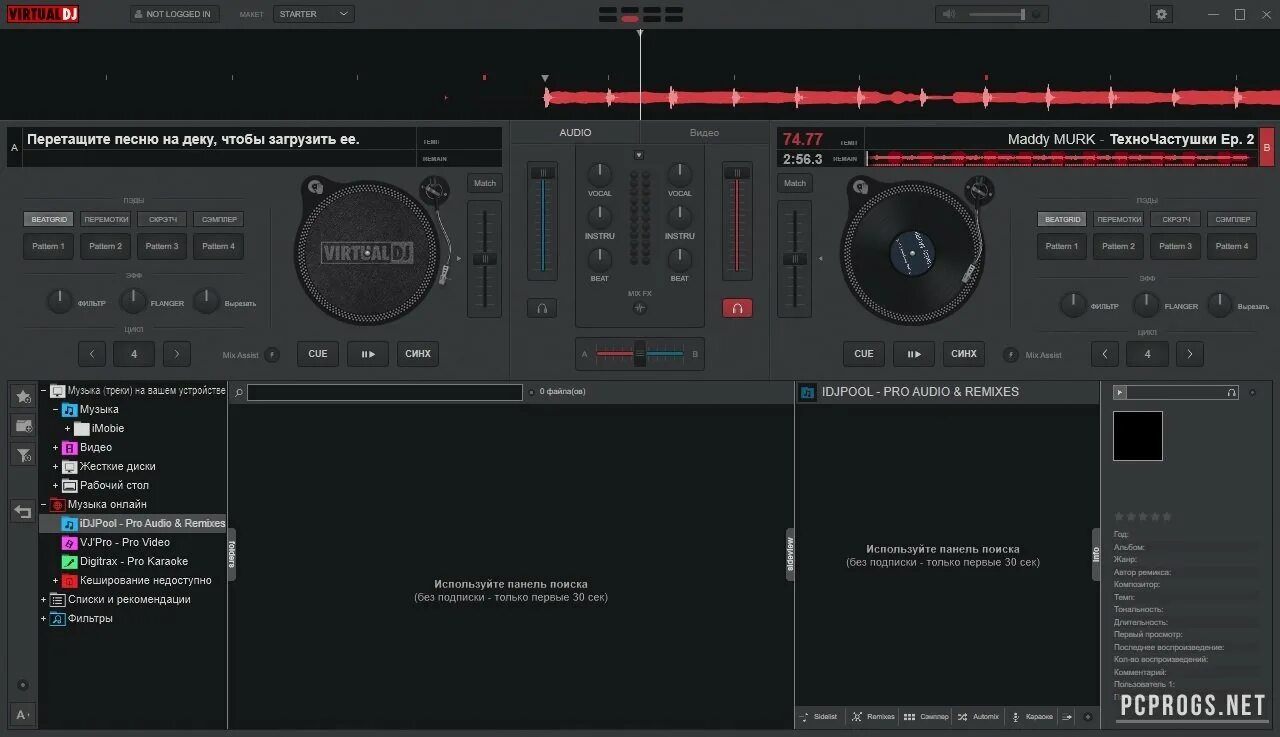Halve the loop on deck A
This screenshot has width=1280, height=737.
click(92, 354)
